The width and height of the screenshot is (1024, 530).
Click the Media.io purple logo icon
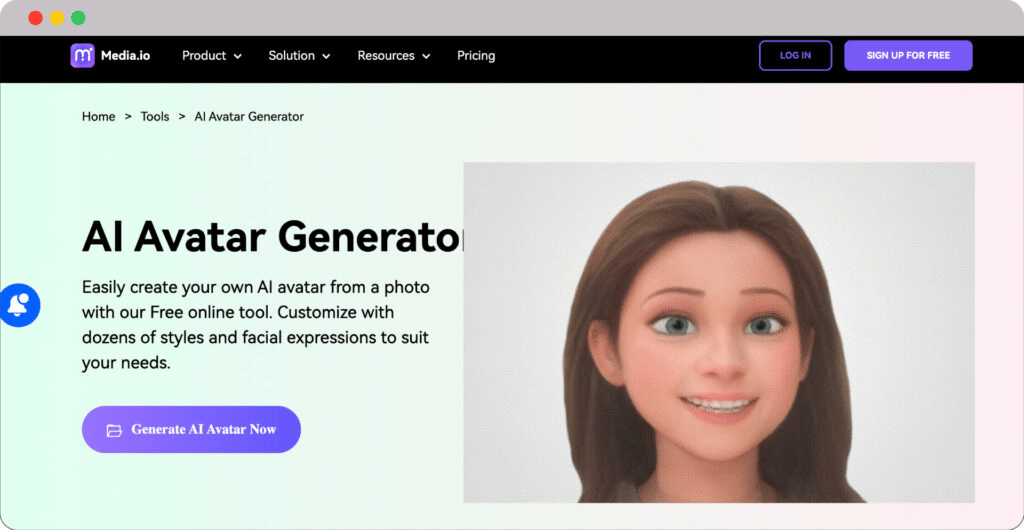(x=82, y=56)
